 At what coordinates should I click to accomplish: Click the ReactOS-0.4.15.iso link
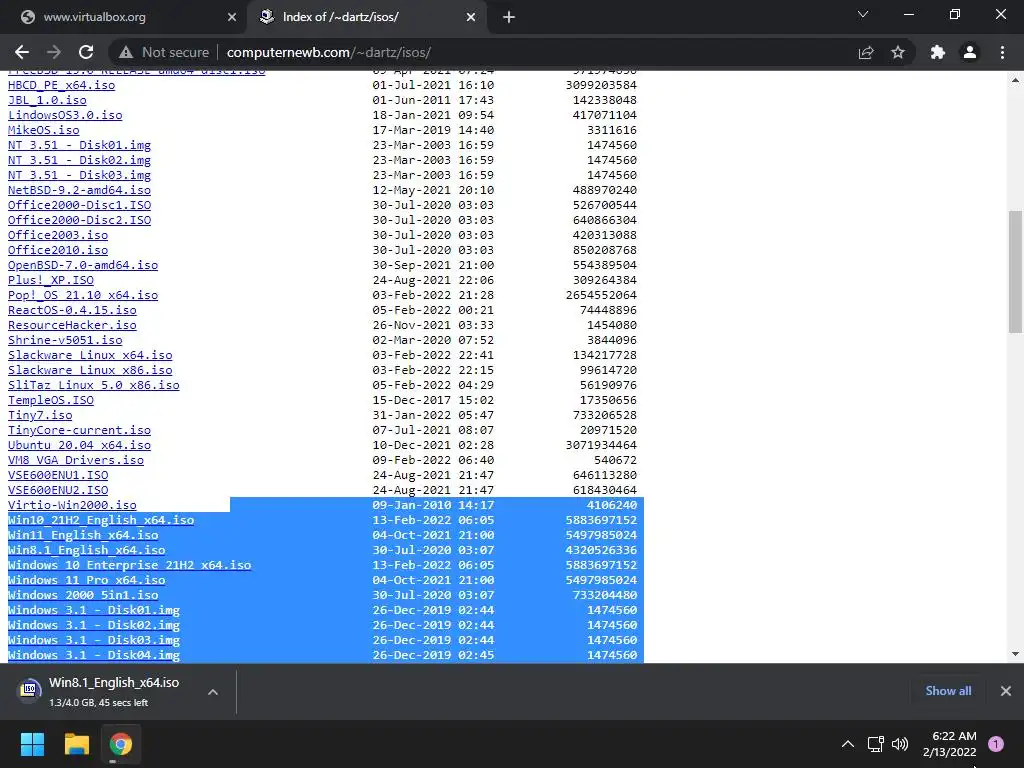(72, 310)
